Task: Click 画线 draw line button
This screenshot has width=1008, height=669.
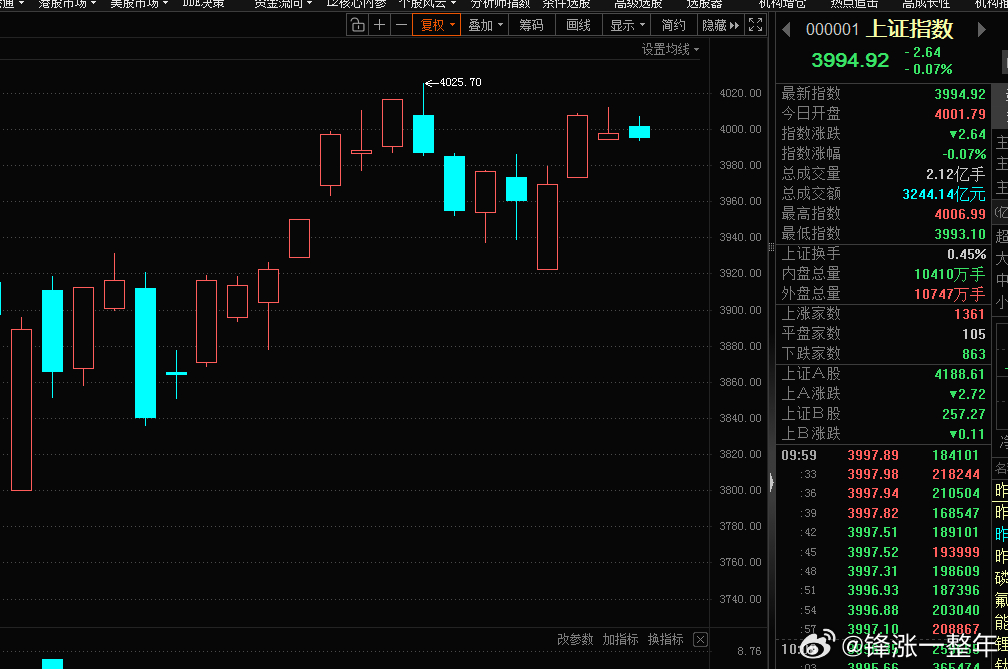Action: tap(578, 25)
